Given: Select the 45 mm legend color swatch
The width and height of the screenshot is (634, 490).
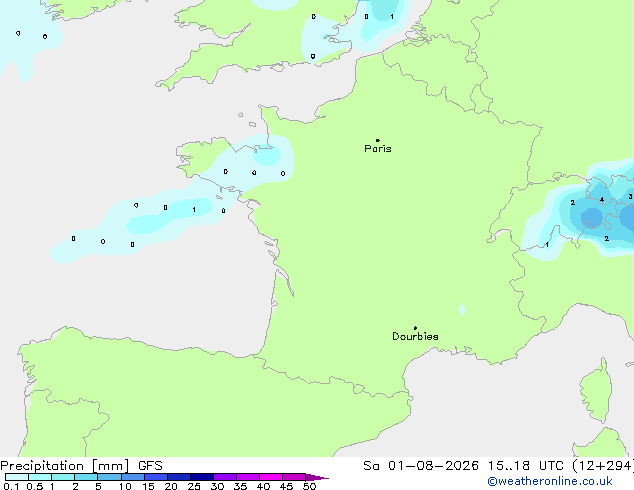Looking at the screenshot, I should click(294, 477).
